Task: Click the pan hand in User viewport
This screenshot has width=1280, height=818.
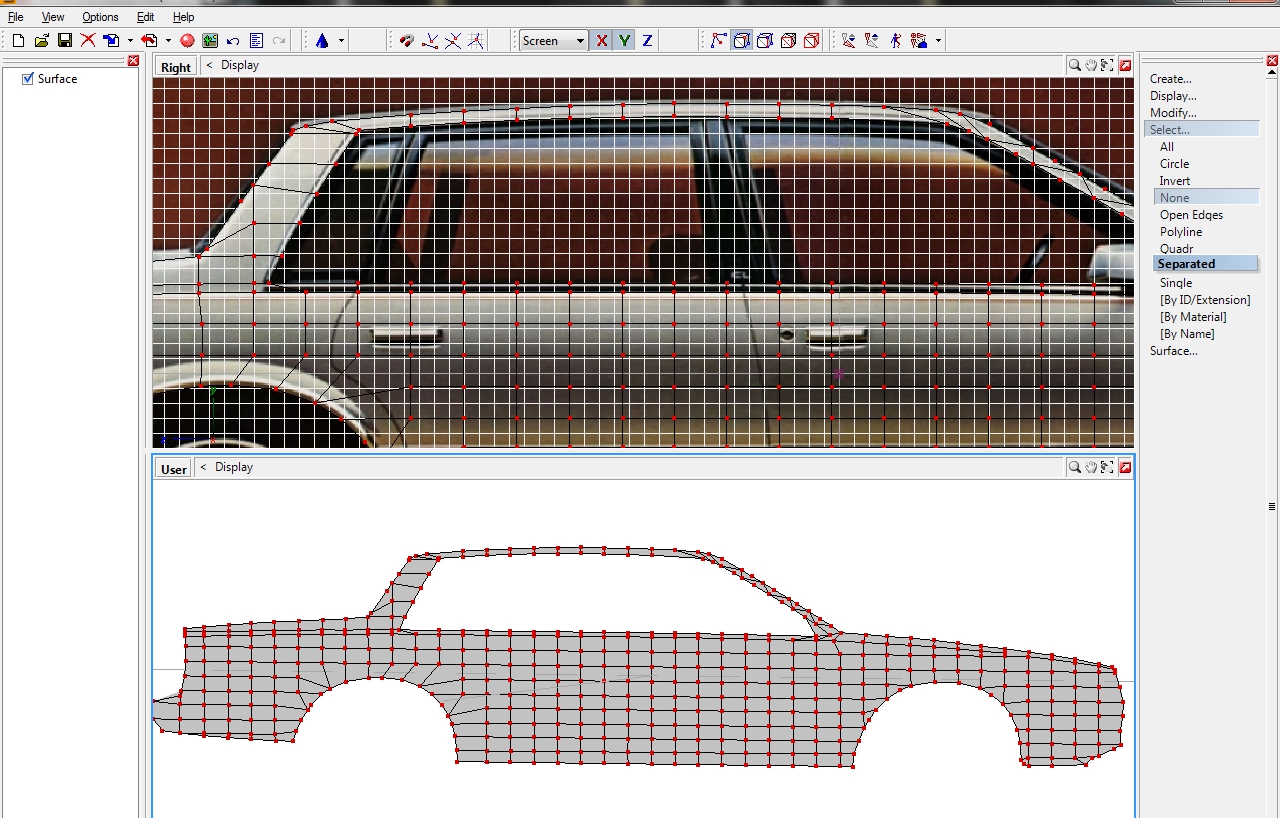Action: coord(1091,467)
